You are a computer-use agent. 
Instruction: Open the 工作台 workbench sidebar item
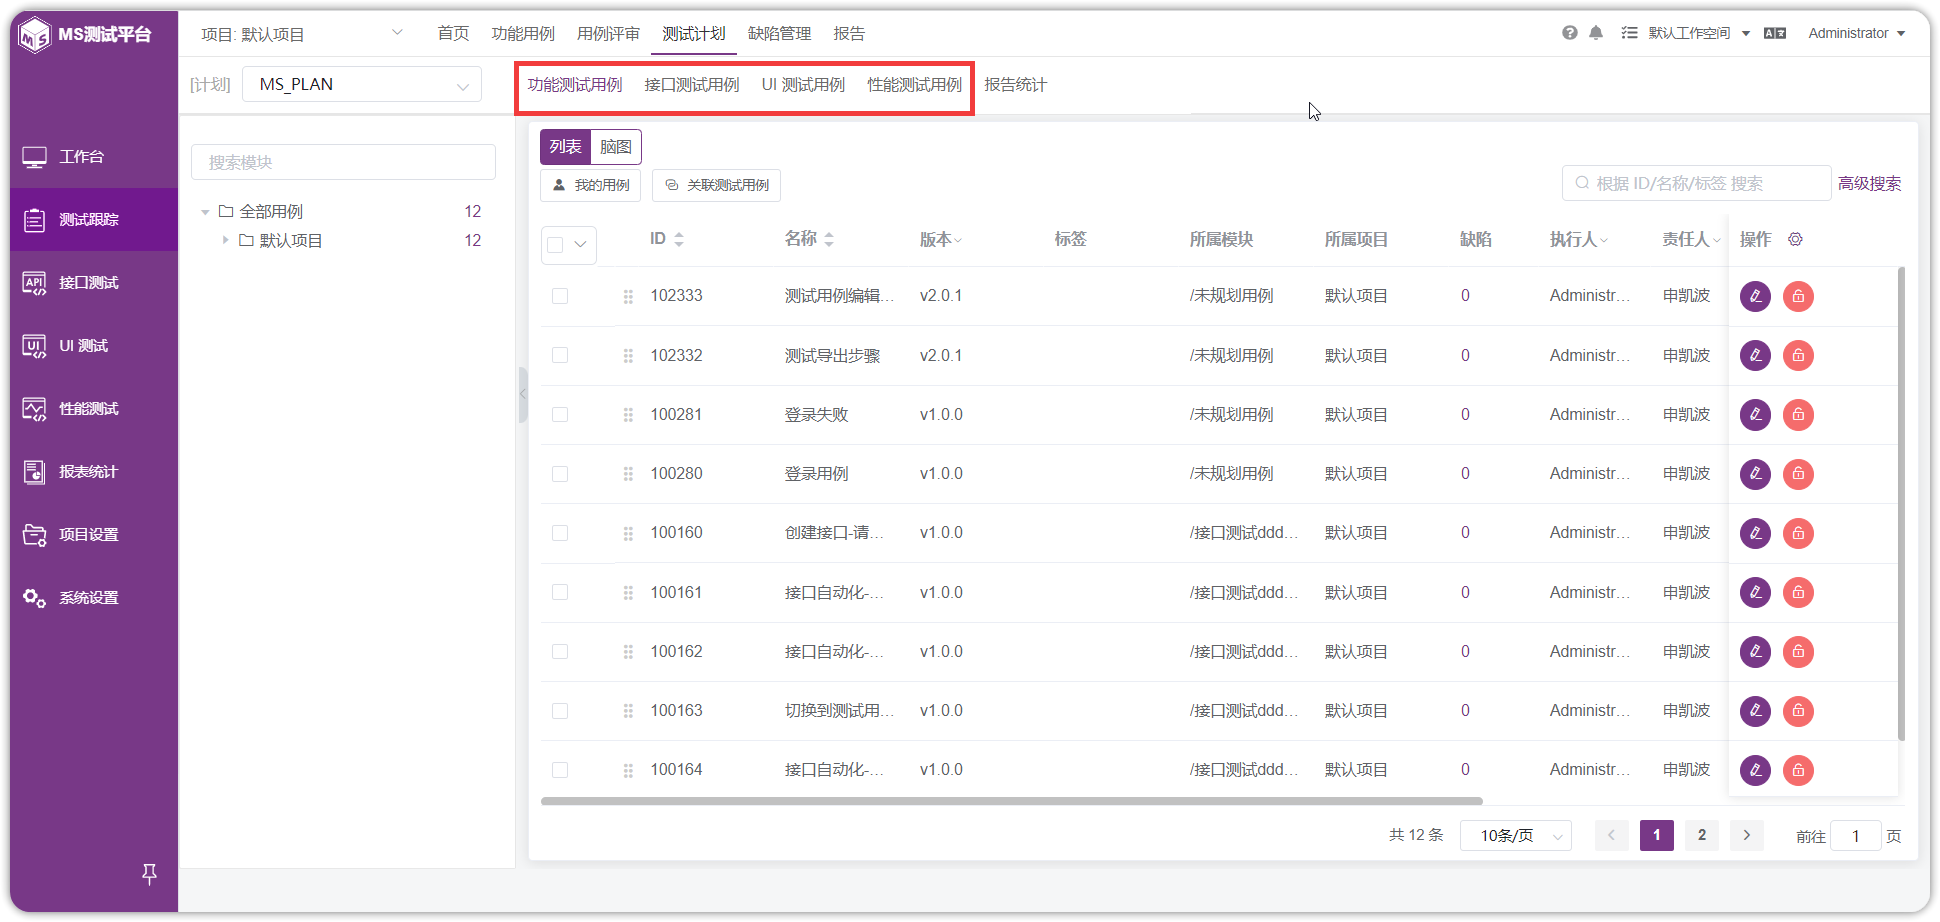(x=94, y=157)
